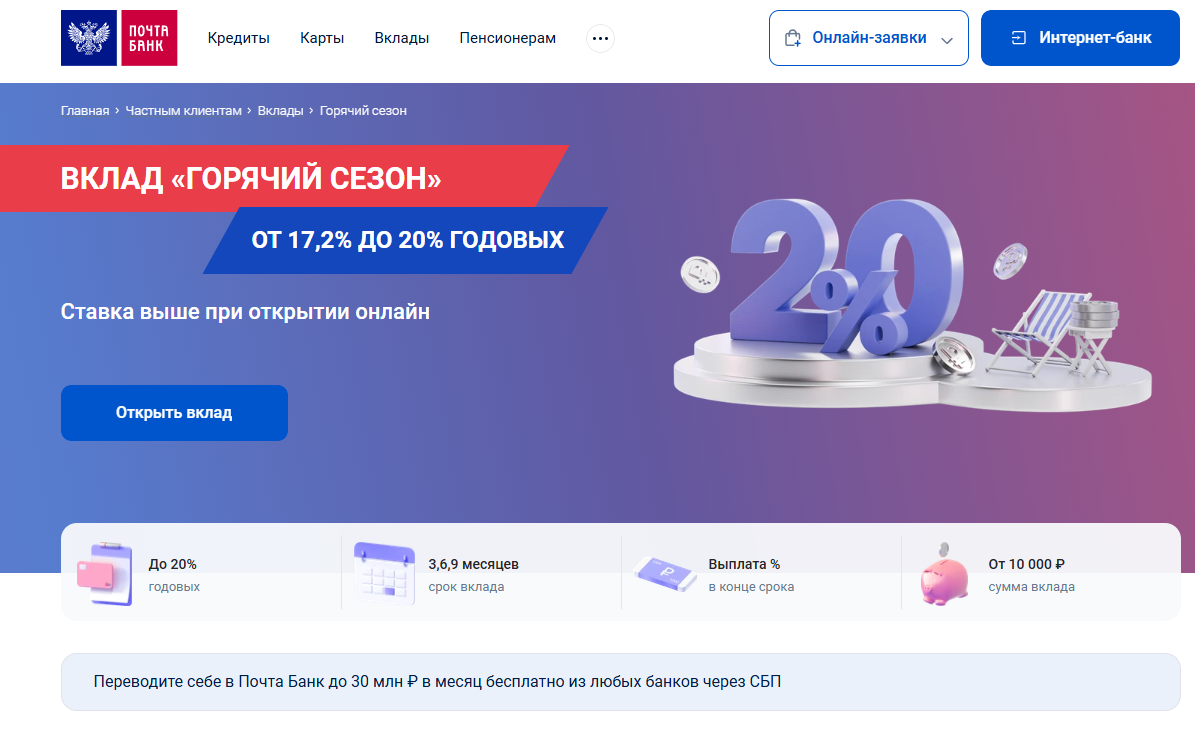This screenshot has width=1195, height=742.
Task: Click the calendar icon for deposit term
Action: point(385,574)
